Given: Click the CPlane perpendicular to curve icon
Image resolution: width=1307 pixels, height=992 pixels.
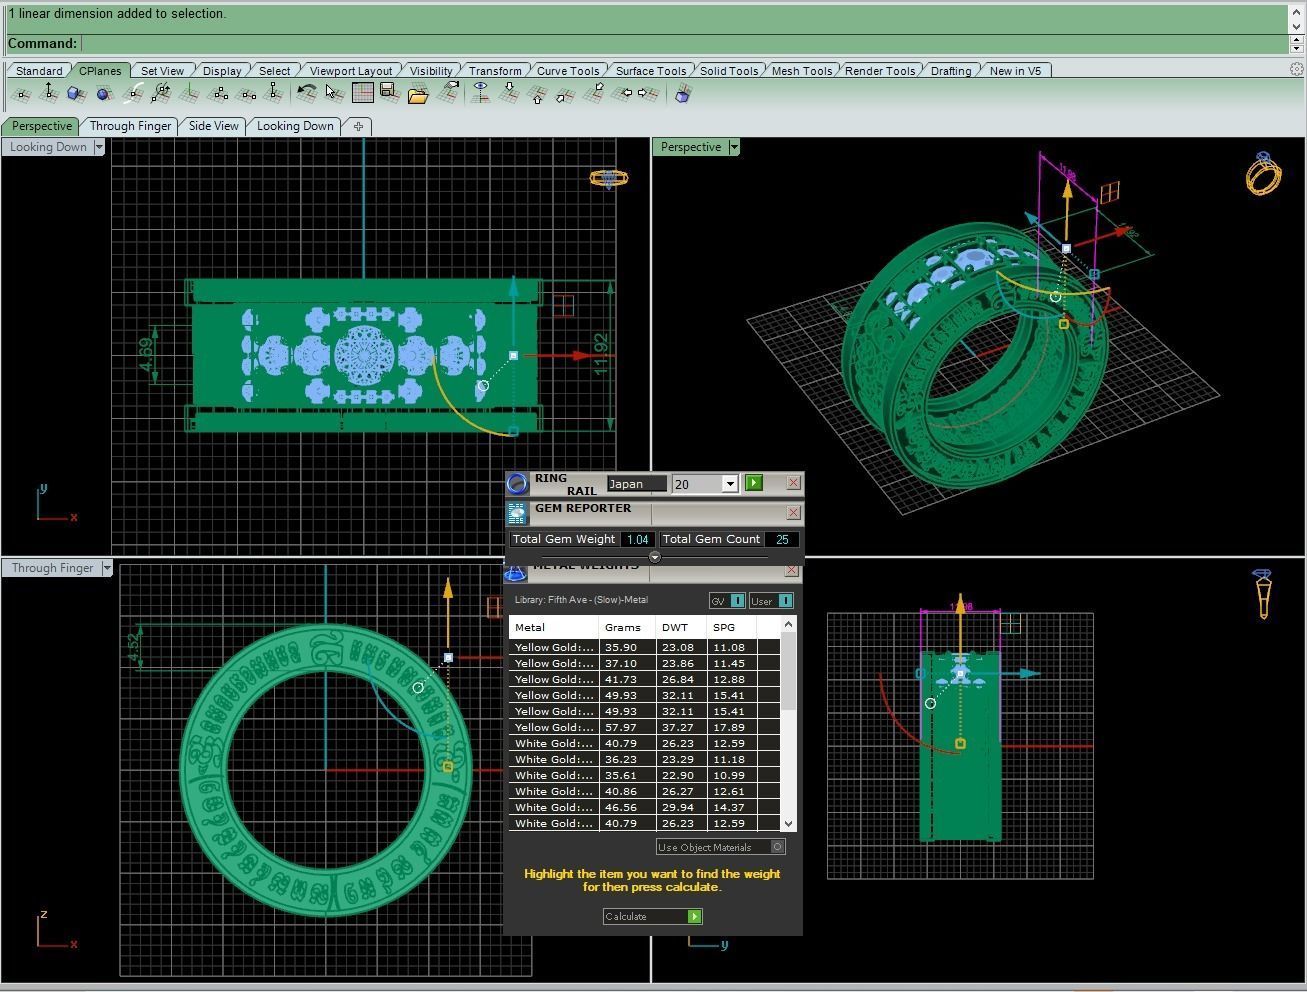Looking at the screenshot, I should [132, 94].
